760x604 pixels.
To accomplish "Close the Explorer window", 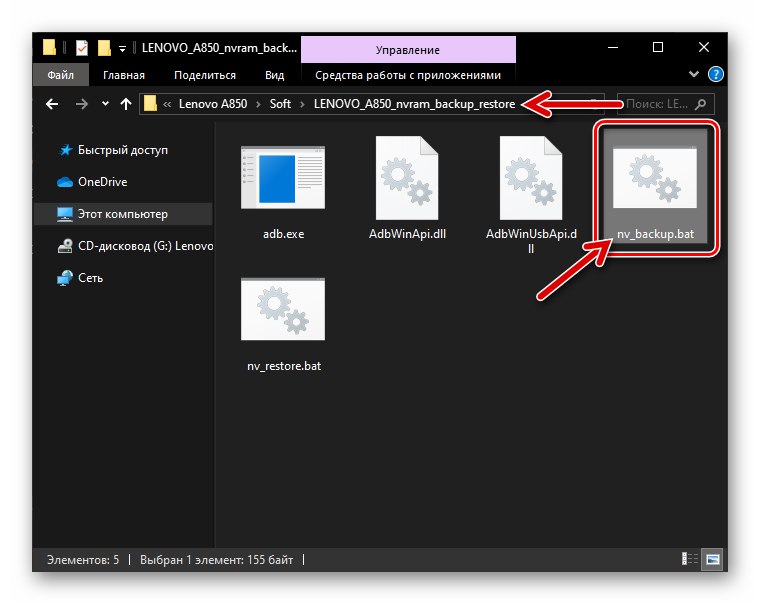I will pos(704,47).
